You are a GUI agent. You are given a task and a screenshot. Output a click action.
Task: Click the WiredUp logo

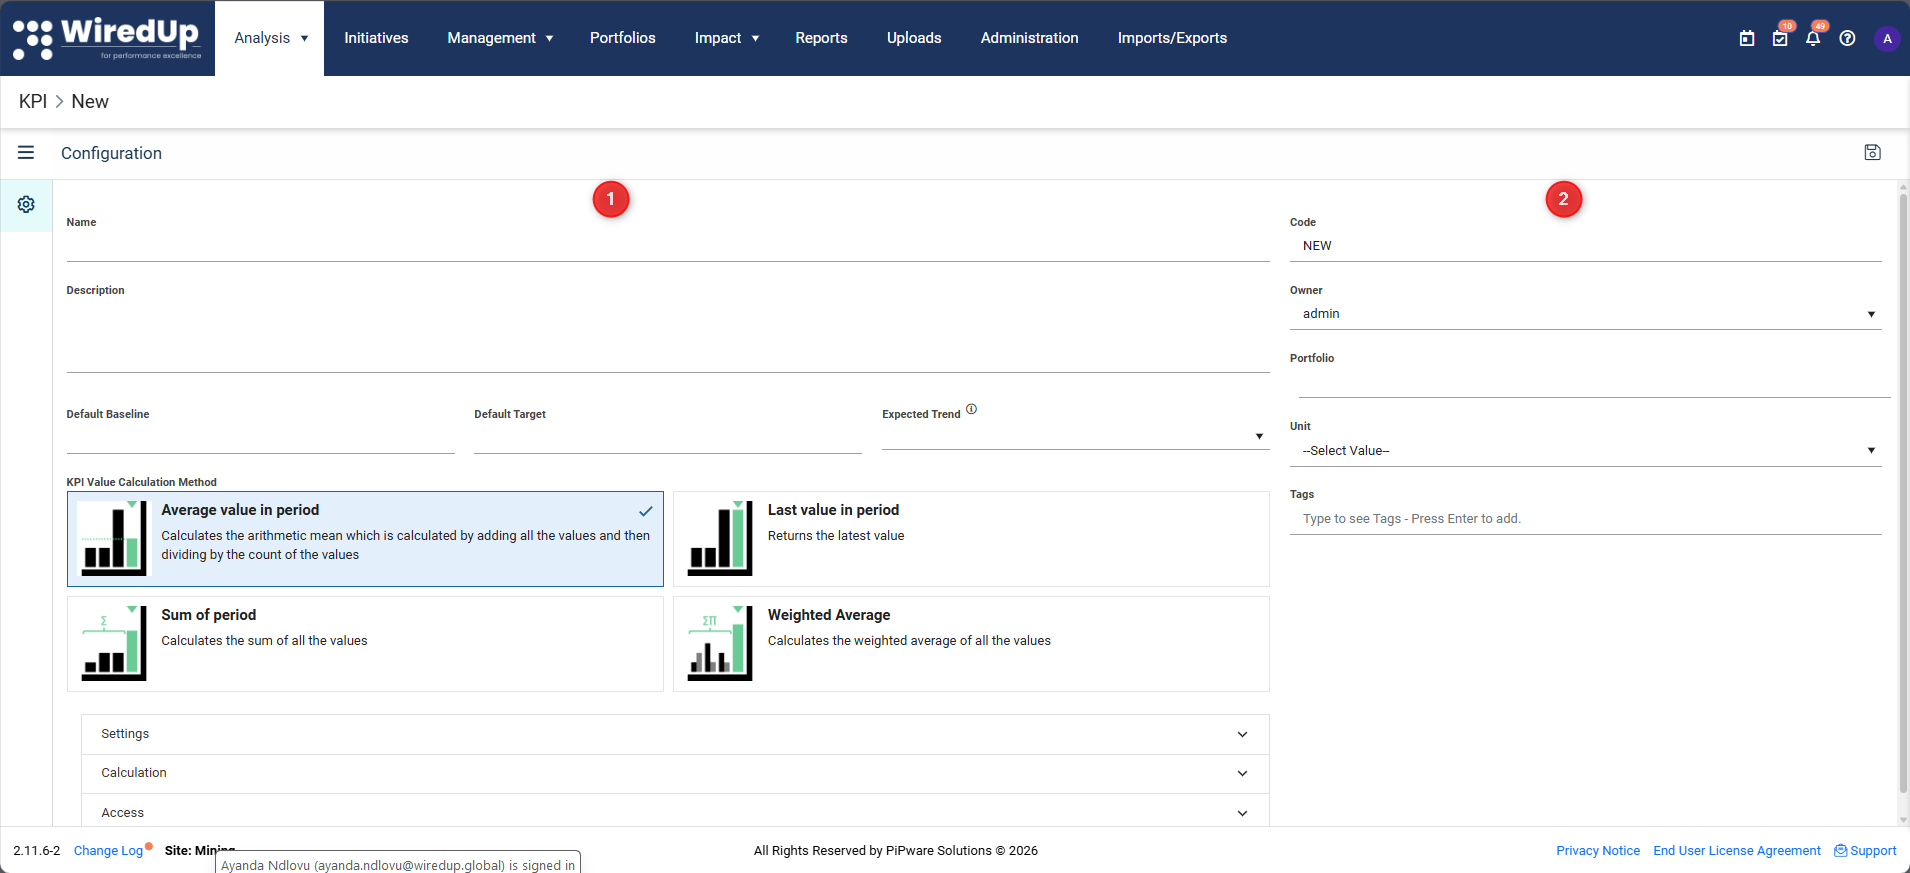point(107,38)
